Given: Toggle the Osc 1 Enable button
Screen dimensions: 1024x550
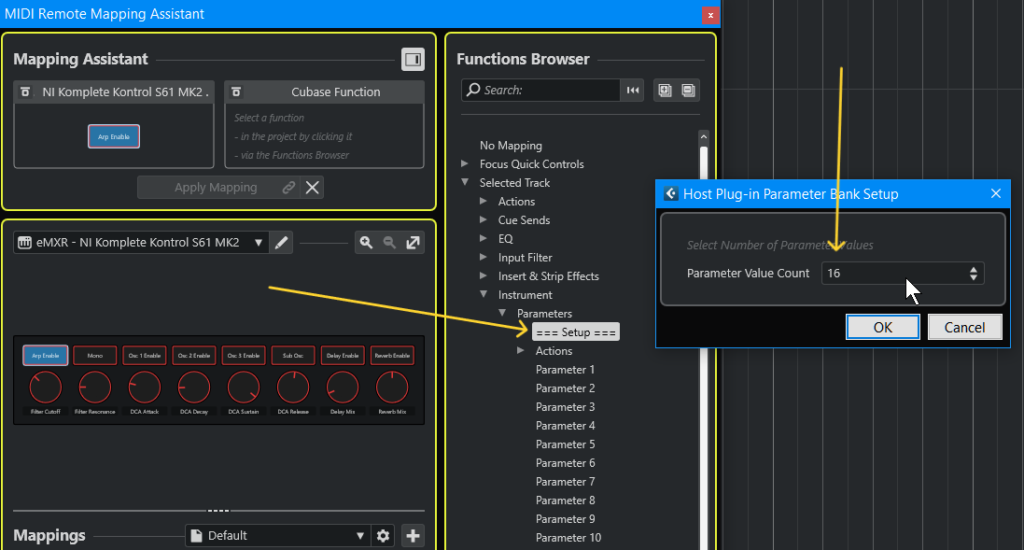Looking at the screenshot, I should point(144,355).
